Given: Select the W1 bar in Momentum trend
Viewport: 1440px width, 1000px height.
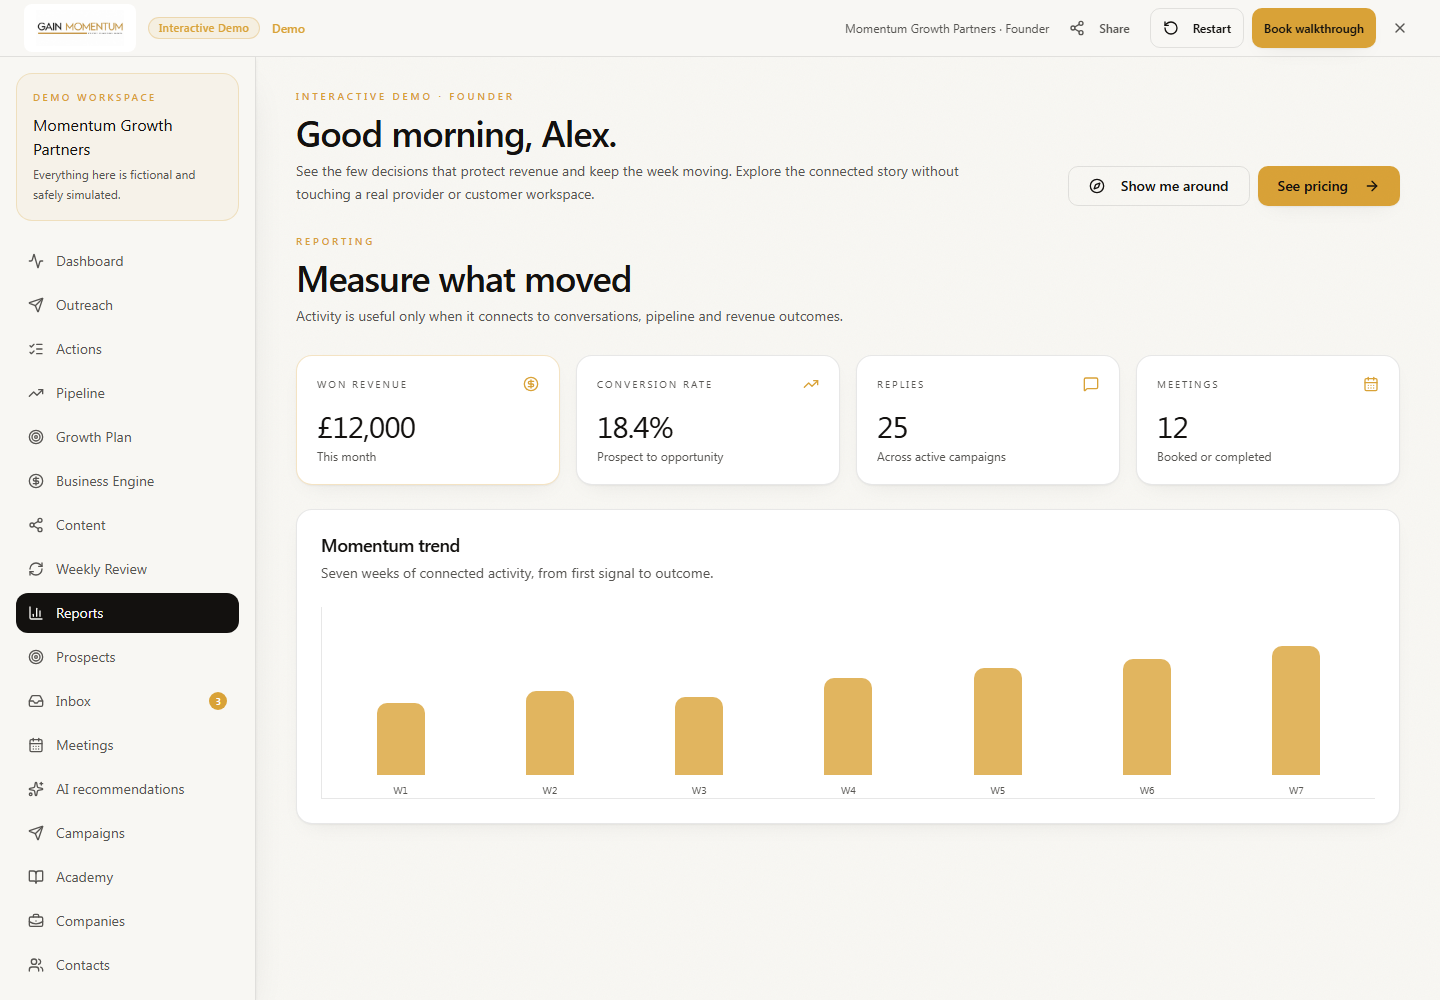Looking at the screenshot, I should (x=401, y=739).
